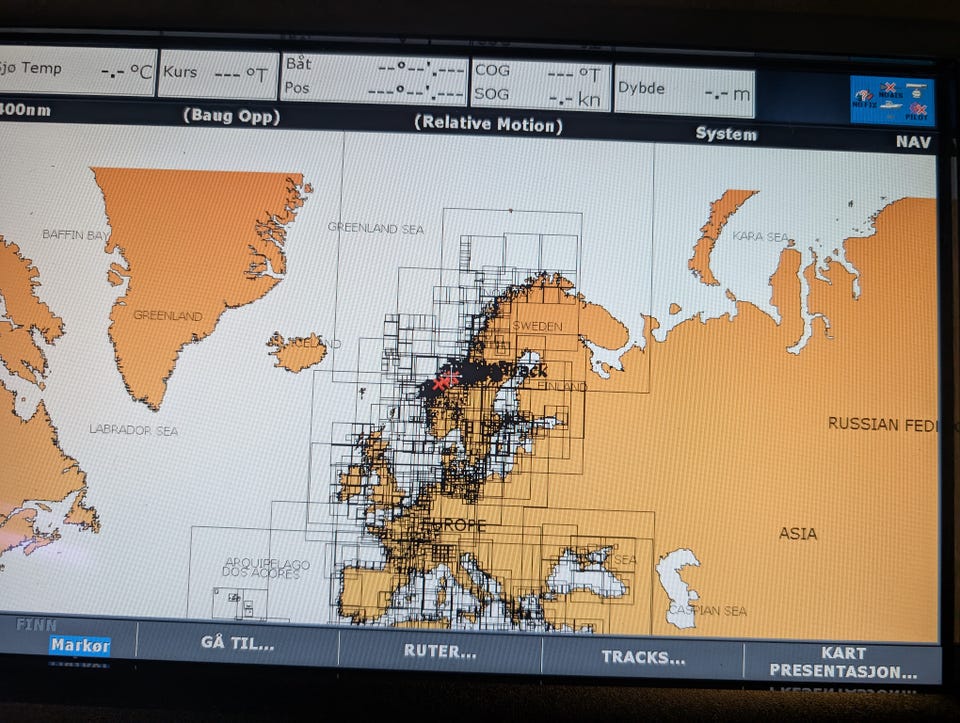Screen dimensions: 960x723
Task: Tap the PILOT autopilot status icon
Action: [917, 111]
